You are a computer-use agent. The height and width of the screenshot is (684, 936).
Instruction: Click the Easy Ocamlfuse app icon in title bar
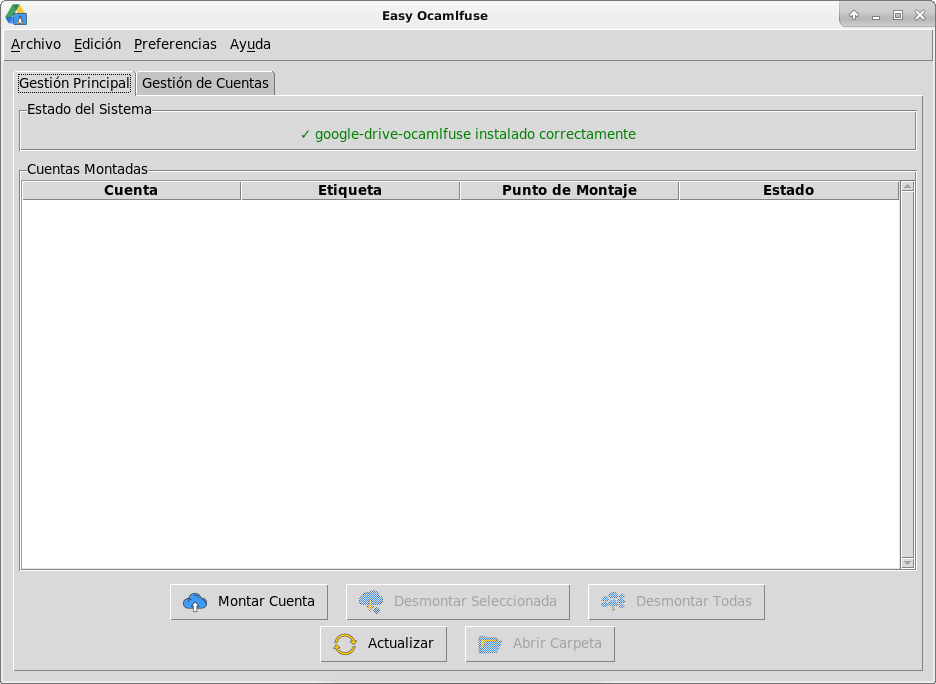click(x=16, y=15)
